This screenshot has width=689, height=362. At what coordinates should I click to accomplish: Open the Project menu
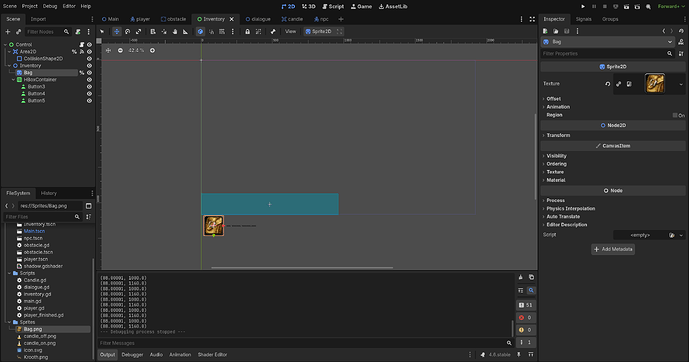[x=29, y=6]
